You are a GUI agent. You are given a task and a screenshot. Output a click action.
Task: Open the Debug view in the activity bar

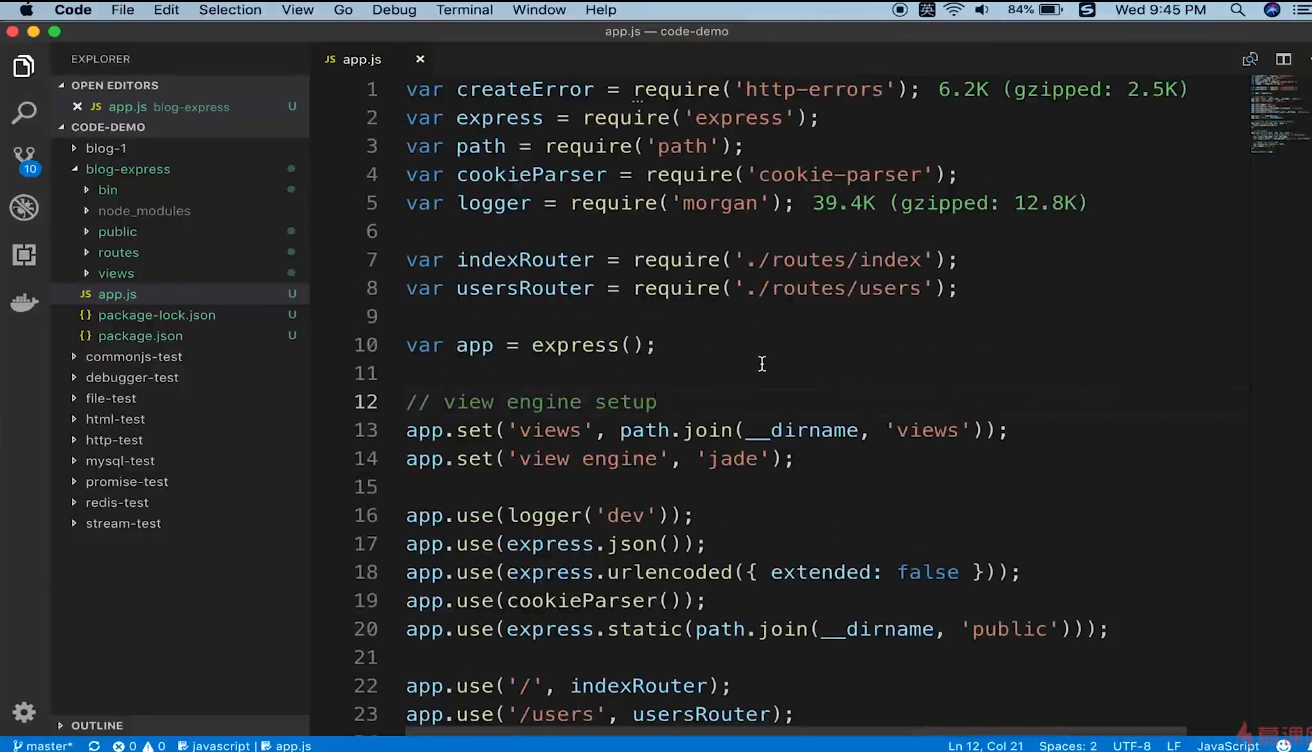(x=24, y=207)
